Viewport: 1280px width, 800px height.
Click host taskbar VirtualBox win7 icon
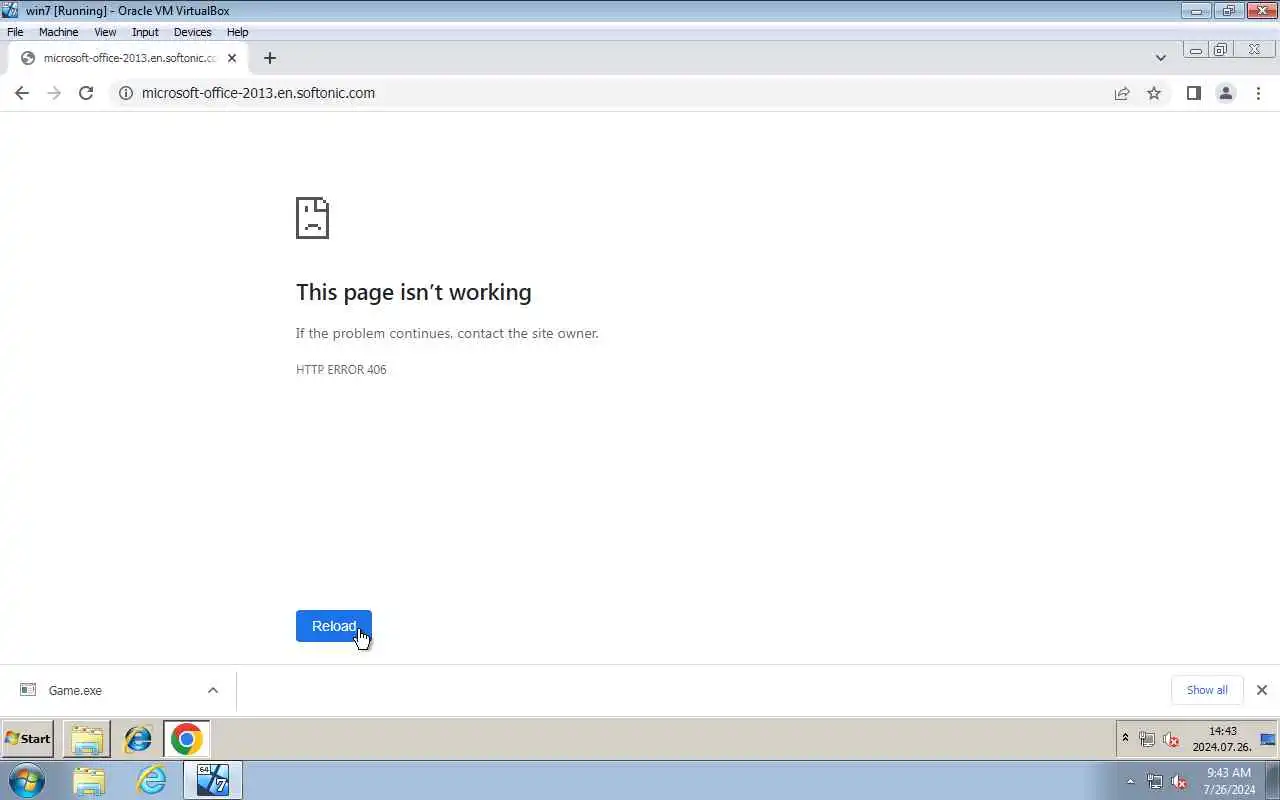[x=212, y=780]
